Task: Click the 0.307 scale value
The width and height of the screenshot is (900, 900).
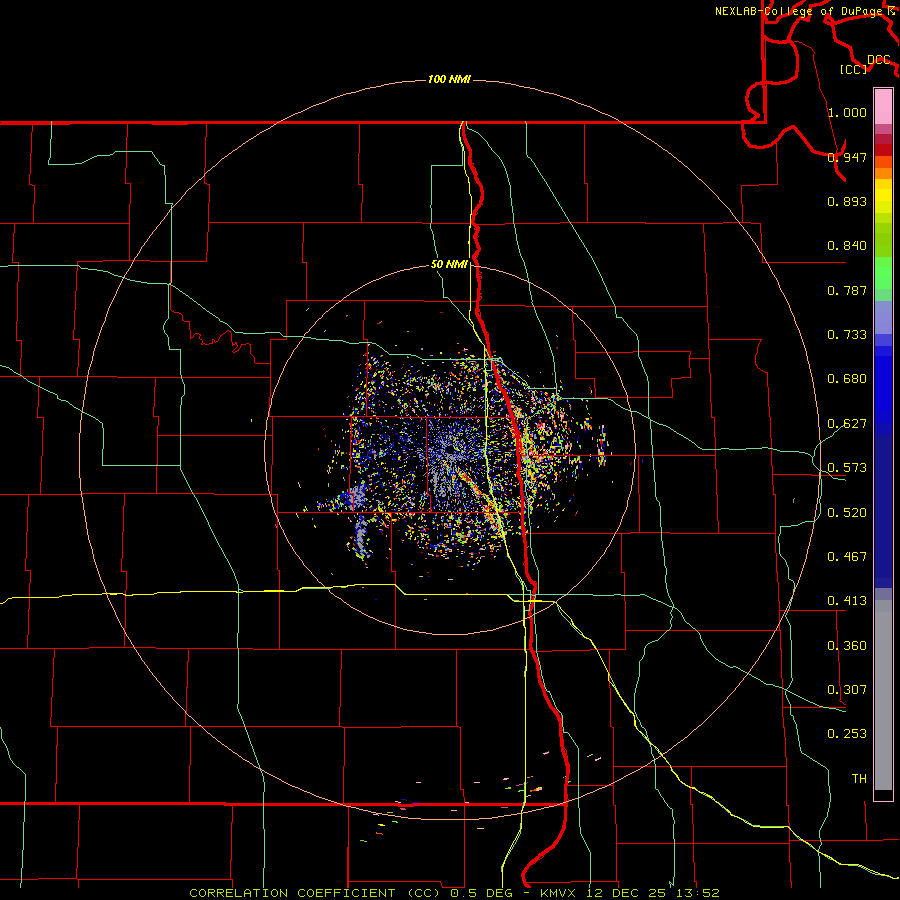Action: [x=847, y=690]
